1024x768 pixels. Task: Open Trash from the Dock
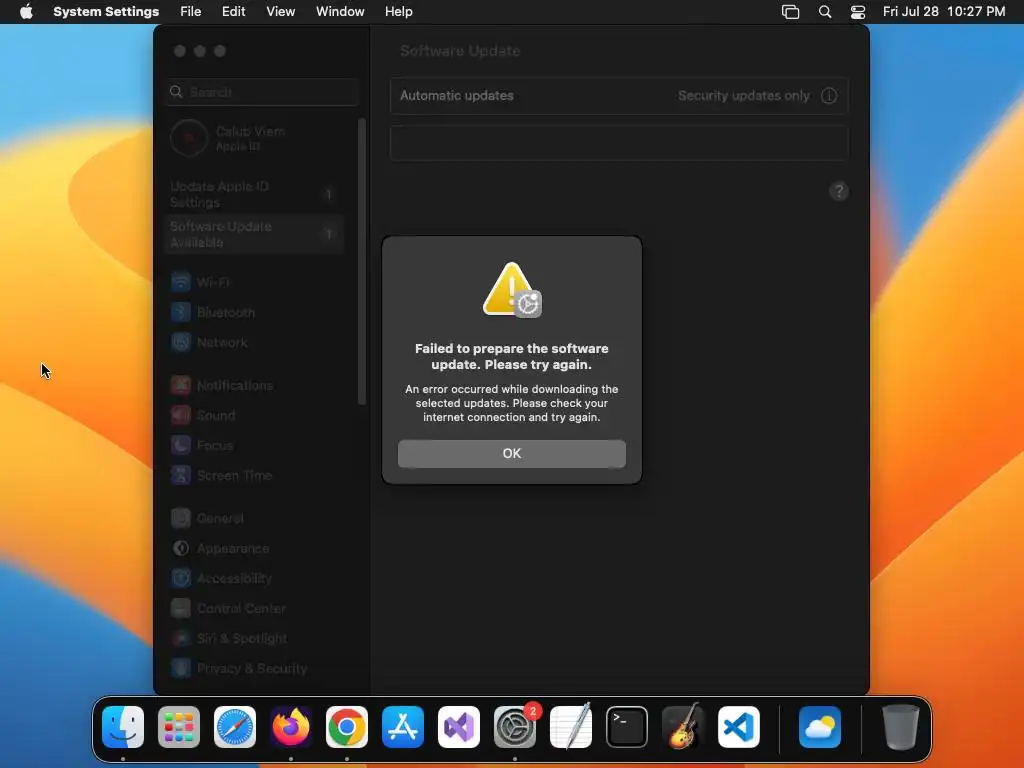(x=901, y=727)
